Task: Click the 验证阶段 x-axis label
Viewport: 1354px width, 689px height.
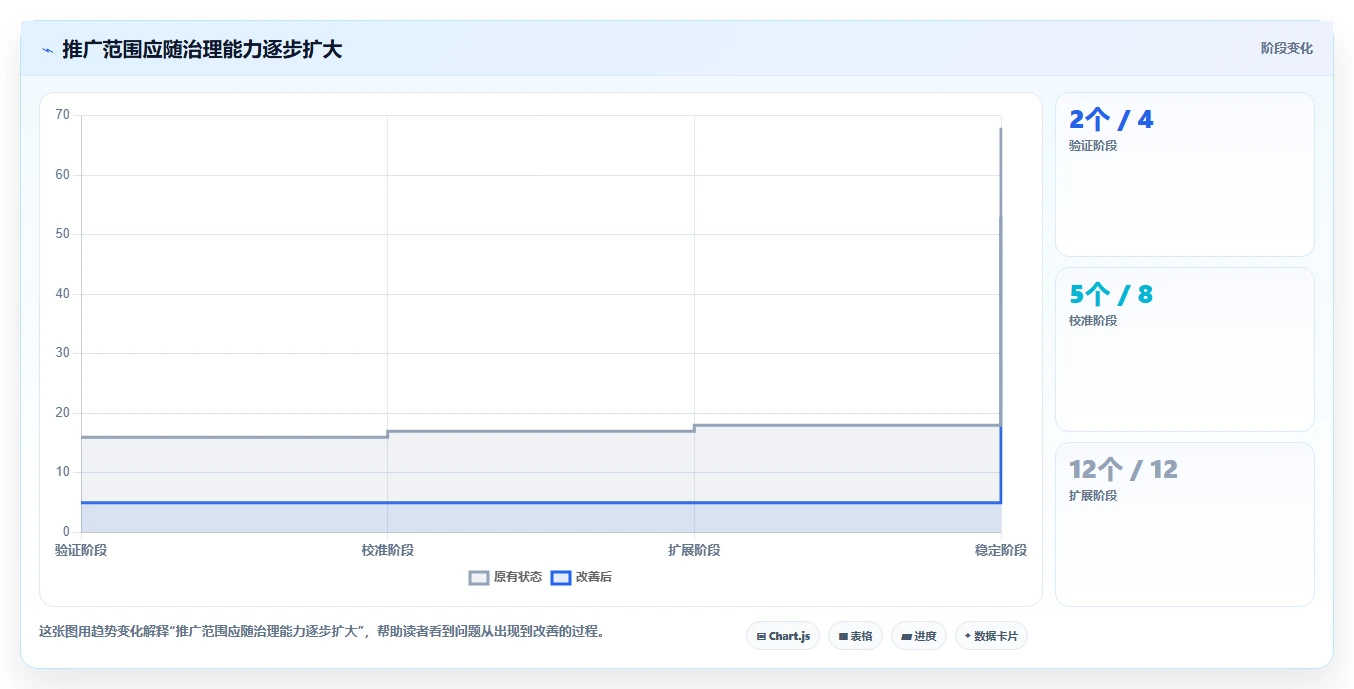Action: [81, 550]
